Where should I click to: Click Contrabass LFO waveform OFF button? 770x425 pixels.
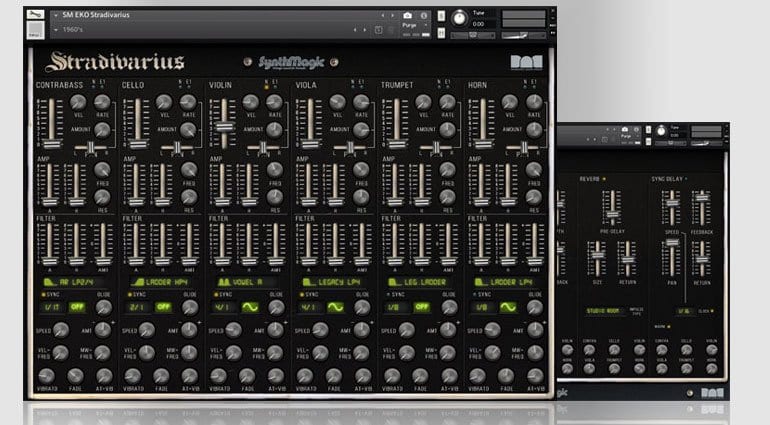coord(77,307)
